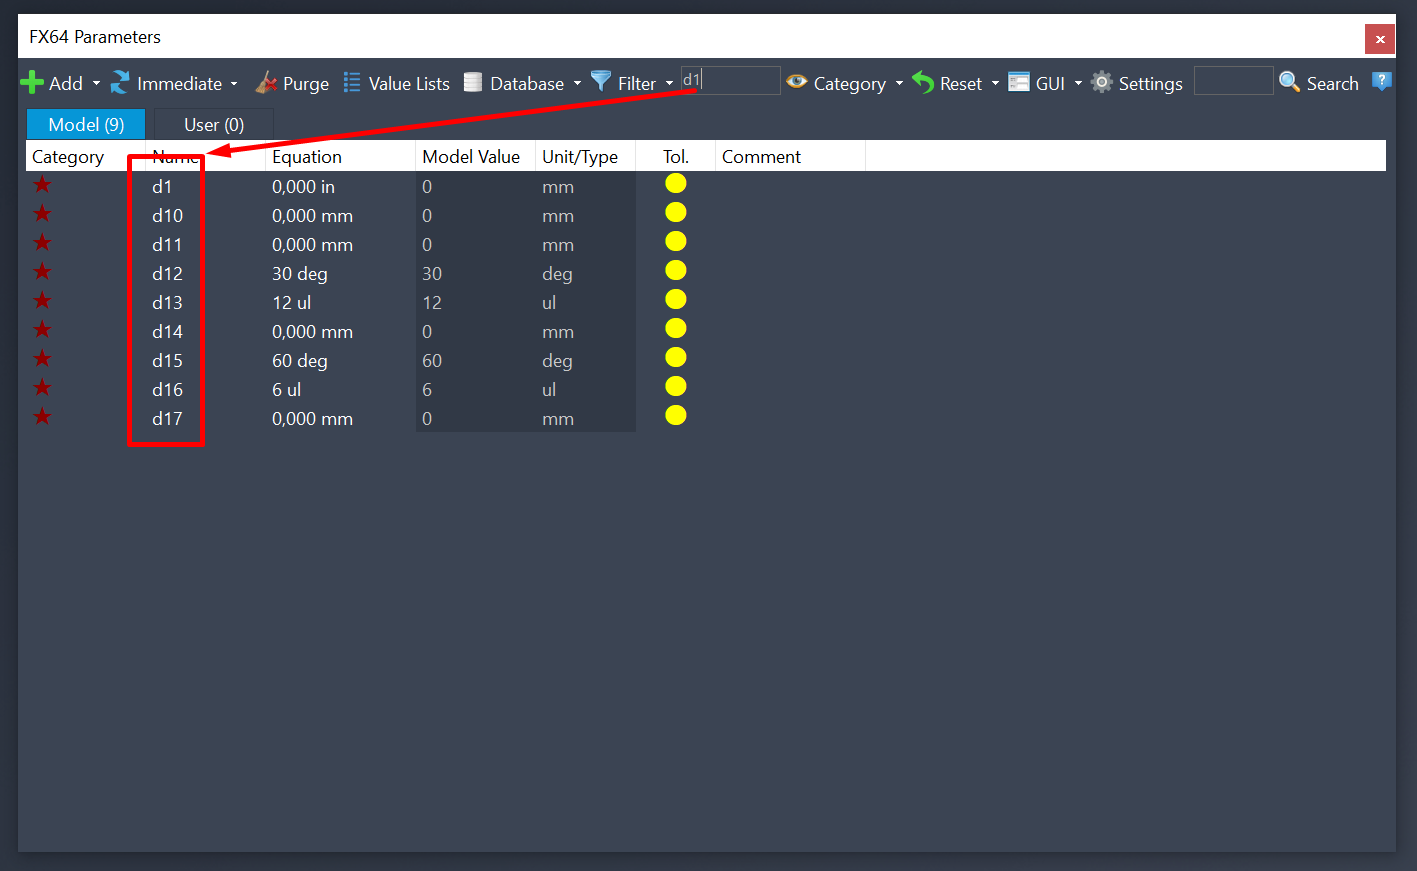The image size is (1417, 871).
Task: Click the Category eye icon
Action: click(x=797, y=81)
